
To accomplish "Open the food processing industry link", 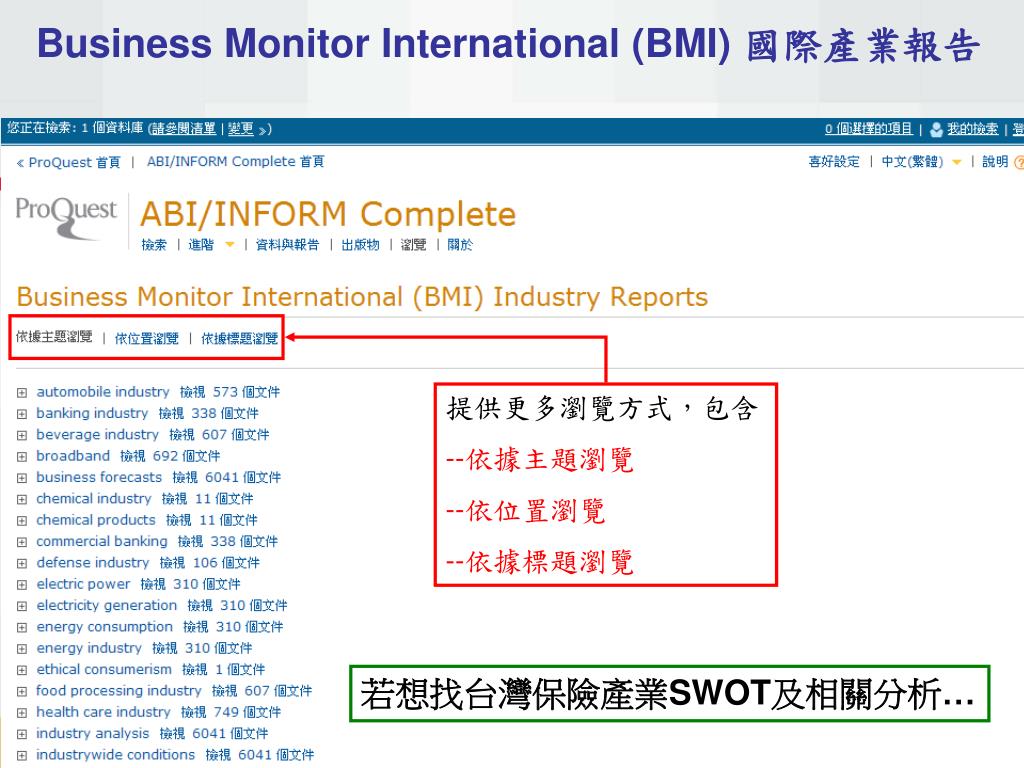I will (x=118, y=691).
